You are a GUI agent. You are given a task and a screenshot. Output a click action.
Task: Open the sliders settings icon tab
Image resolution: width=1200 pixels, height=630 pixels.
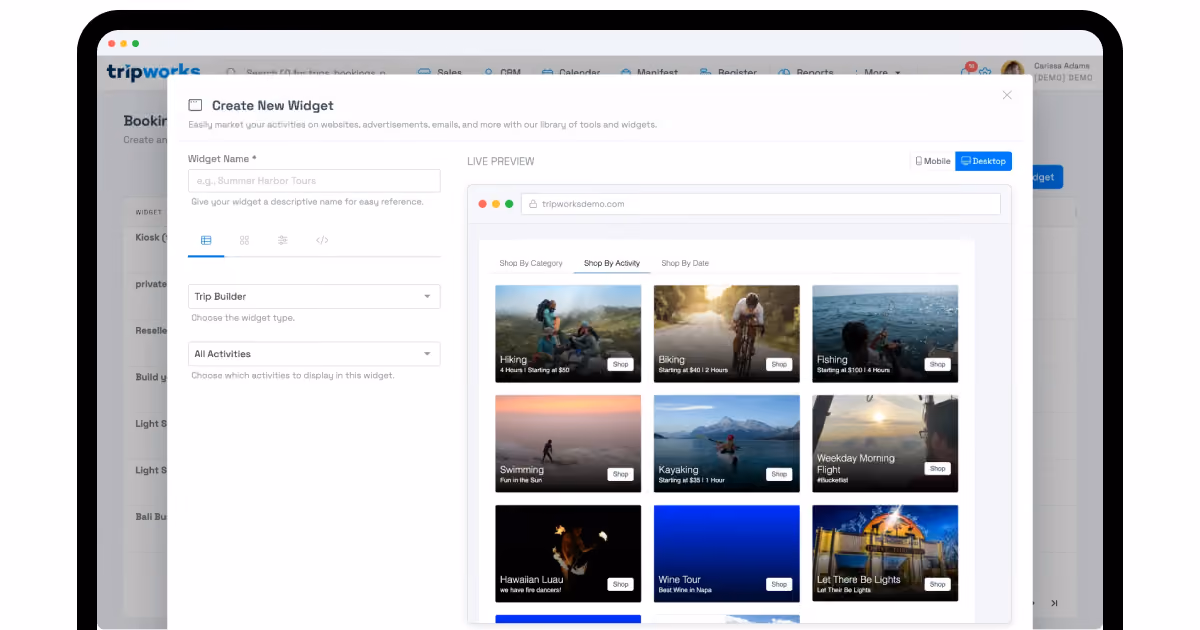(283, 240)
